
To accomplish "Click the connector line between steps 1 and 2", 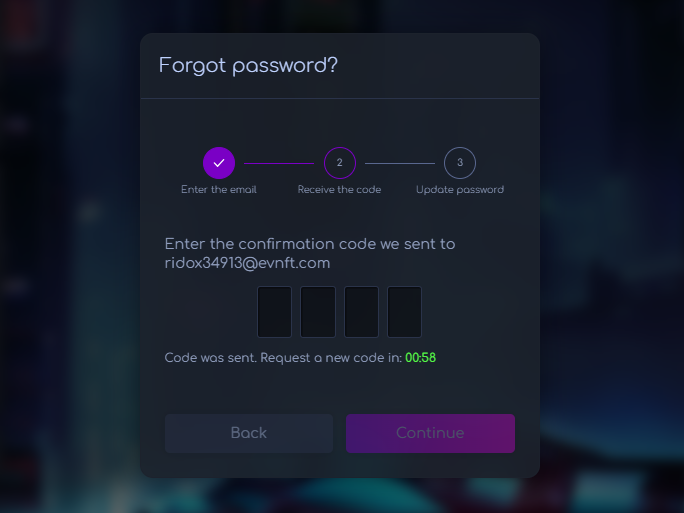I will (279, 163).
